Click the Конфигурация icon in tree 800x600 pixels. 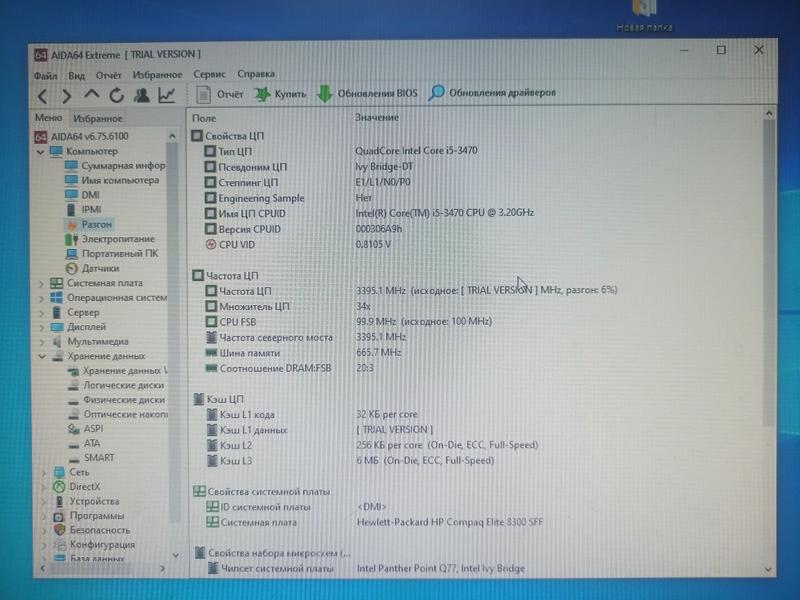pos(60,545)
